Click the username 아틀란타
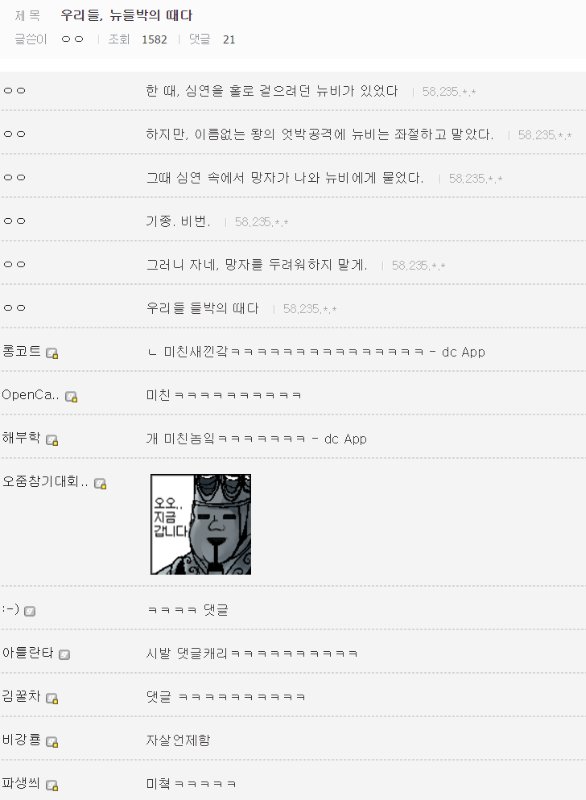The width and height of the screenshot is (586, 800). click(x=28, y=653)
